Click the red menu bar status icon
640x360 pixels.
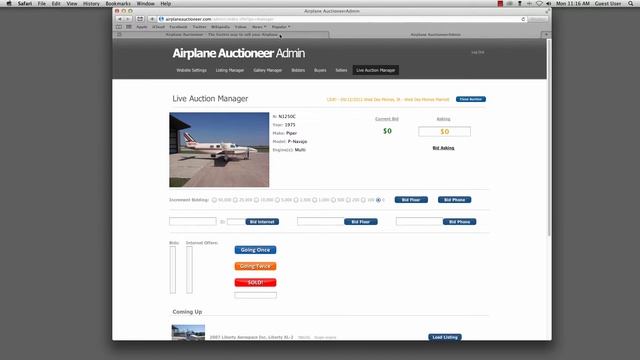tap(500, 3)
